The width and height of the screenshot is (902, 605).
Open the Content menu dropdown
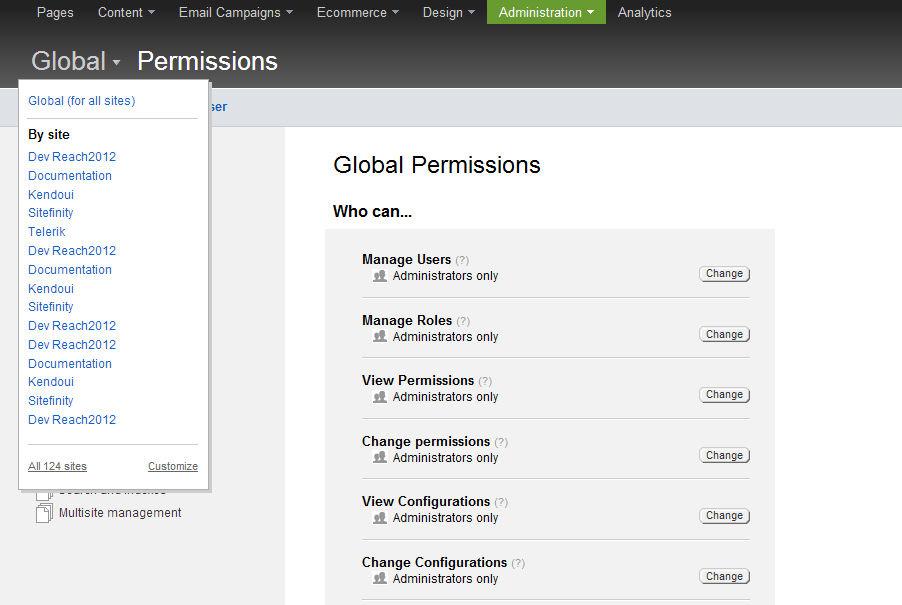pyautogui.click(x=126, y=13)
